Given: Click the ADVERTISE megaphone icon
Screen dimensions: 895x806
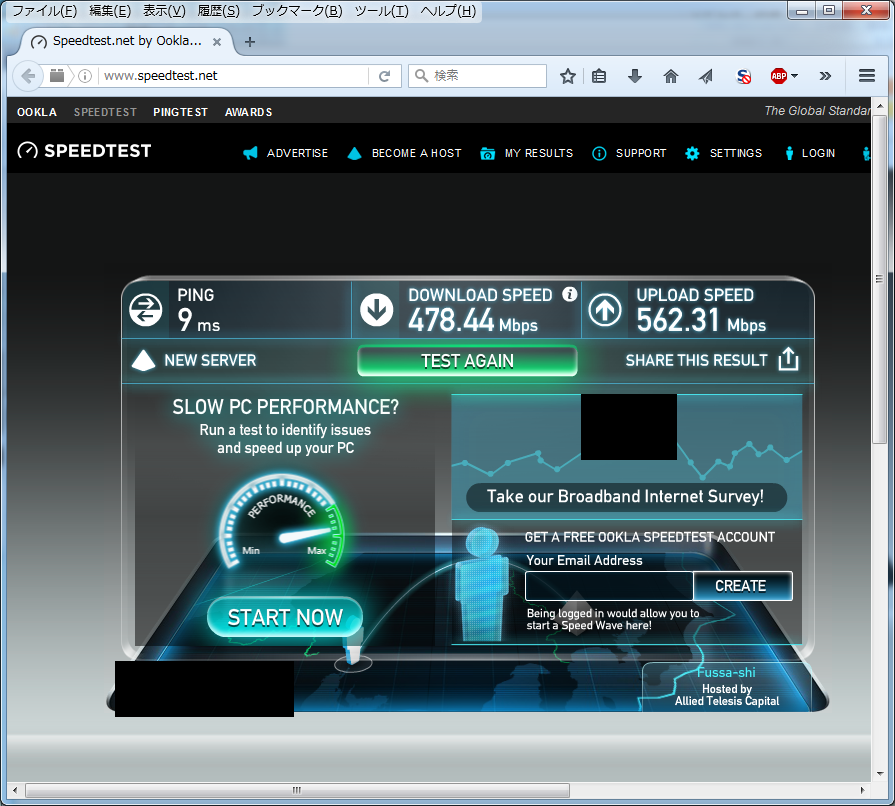Looking at the screenshot, I should pos(250,153).
